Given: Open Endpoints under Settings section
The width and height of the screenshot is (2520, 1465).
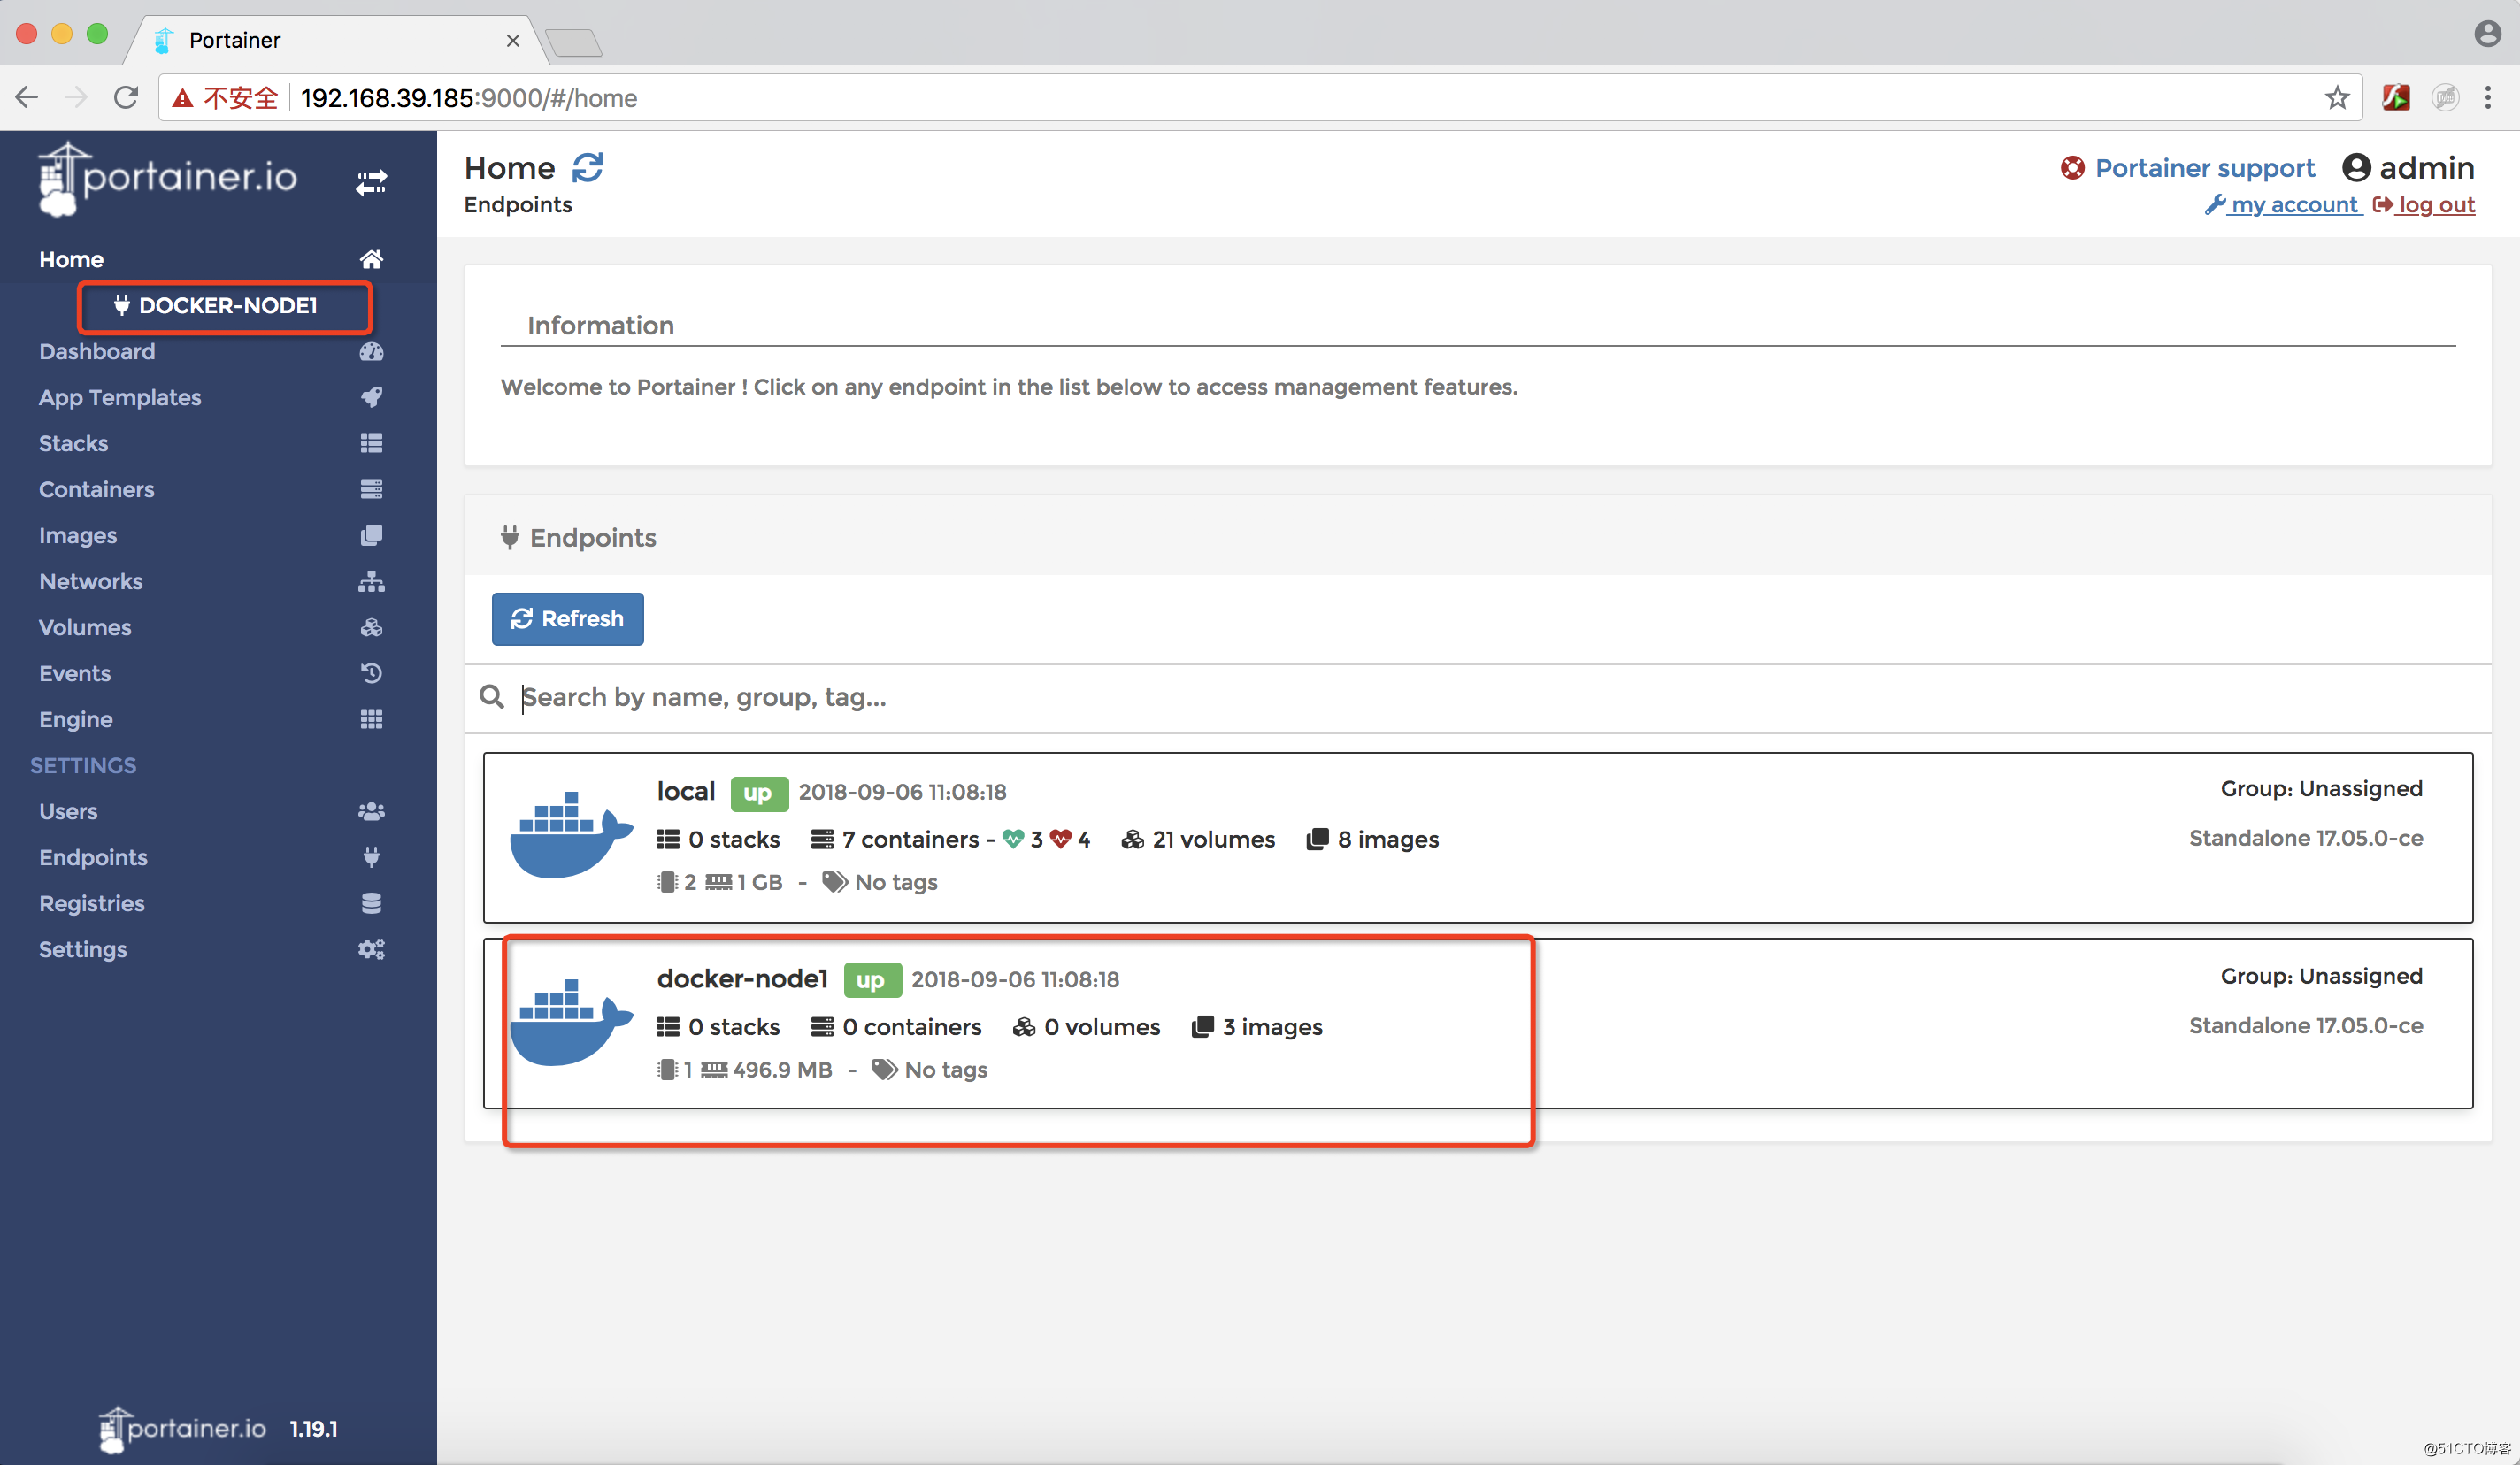Looking at the screenshot, I should click(93, 857).
